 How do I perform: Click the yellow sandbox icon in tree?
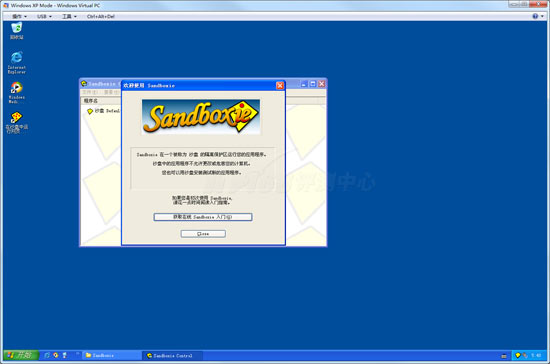pos(90,111)
